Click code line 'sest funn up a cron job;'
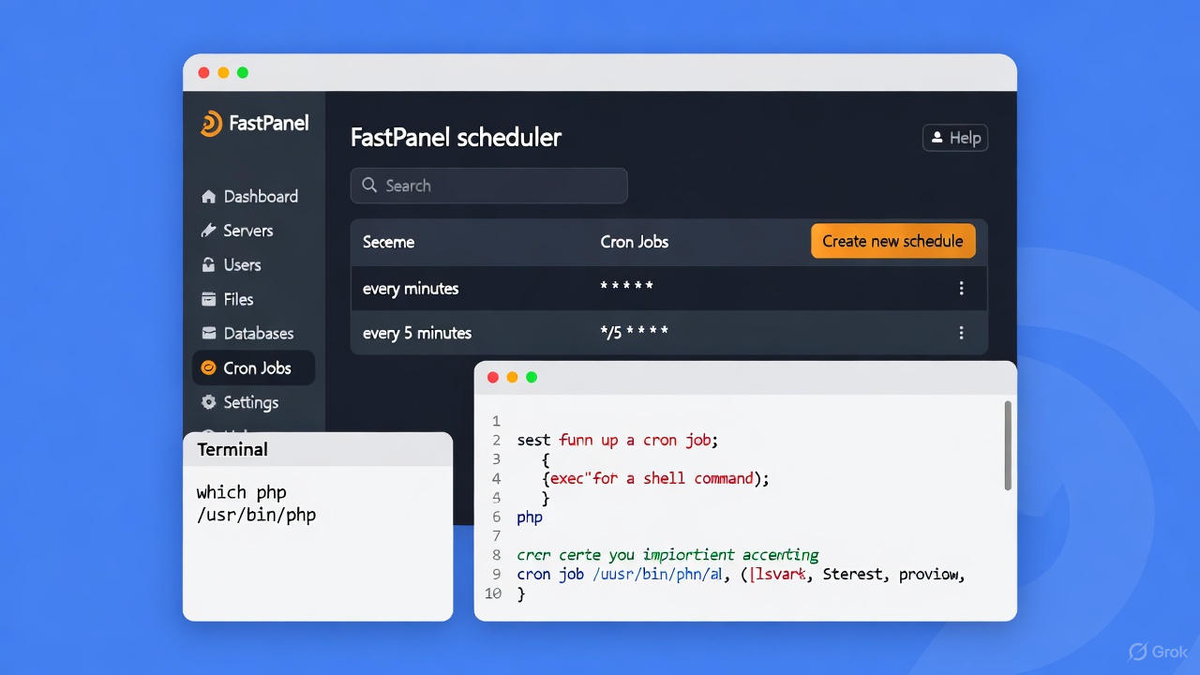1200x675 pixels. 618,440
